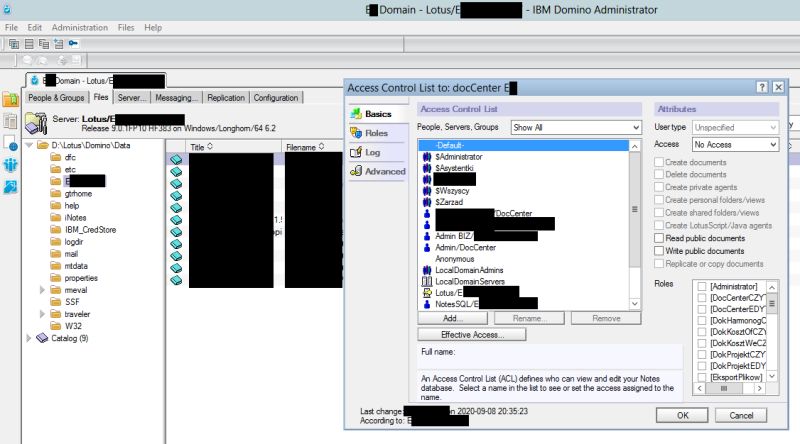Viewport: 800px width, 444px height.
Task: Sort by Title column header
Action: 233,147
